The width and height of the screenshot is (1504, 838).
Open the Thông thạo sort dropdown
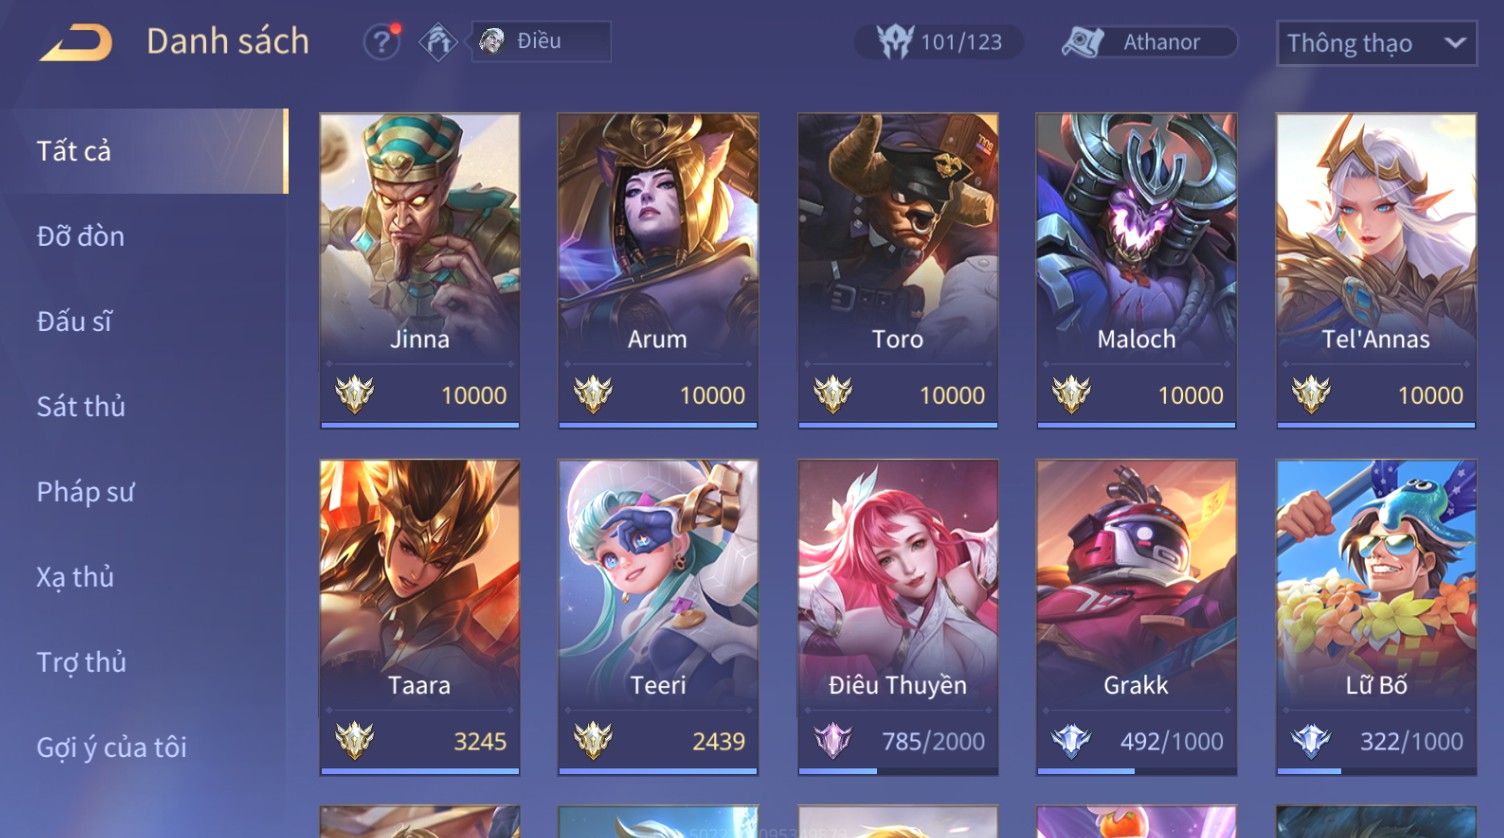1376,43
